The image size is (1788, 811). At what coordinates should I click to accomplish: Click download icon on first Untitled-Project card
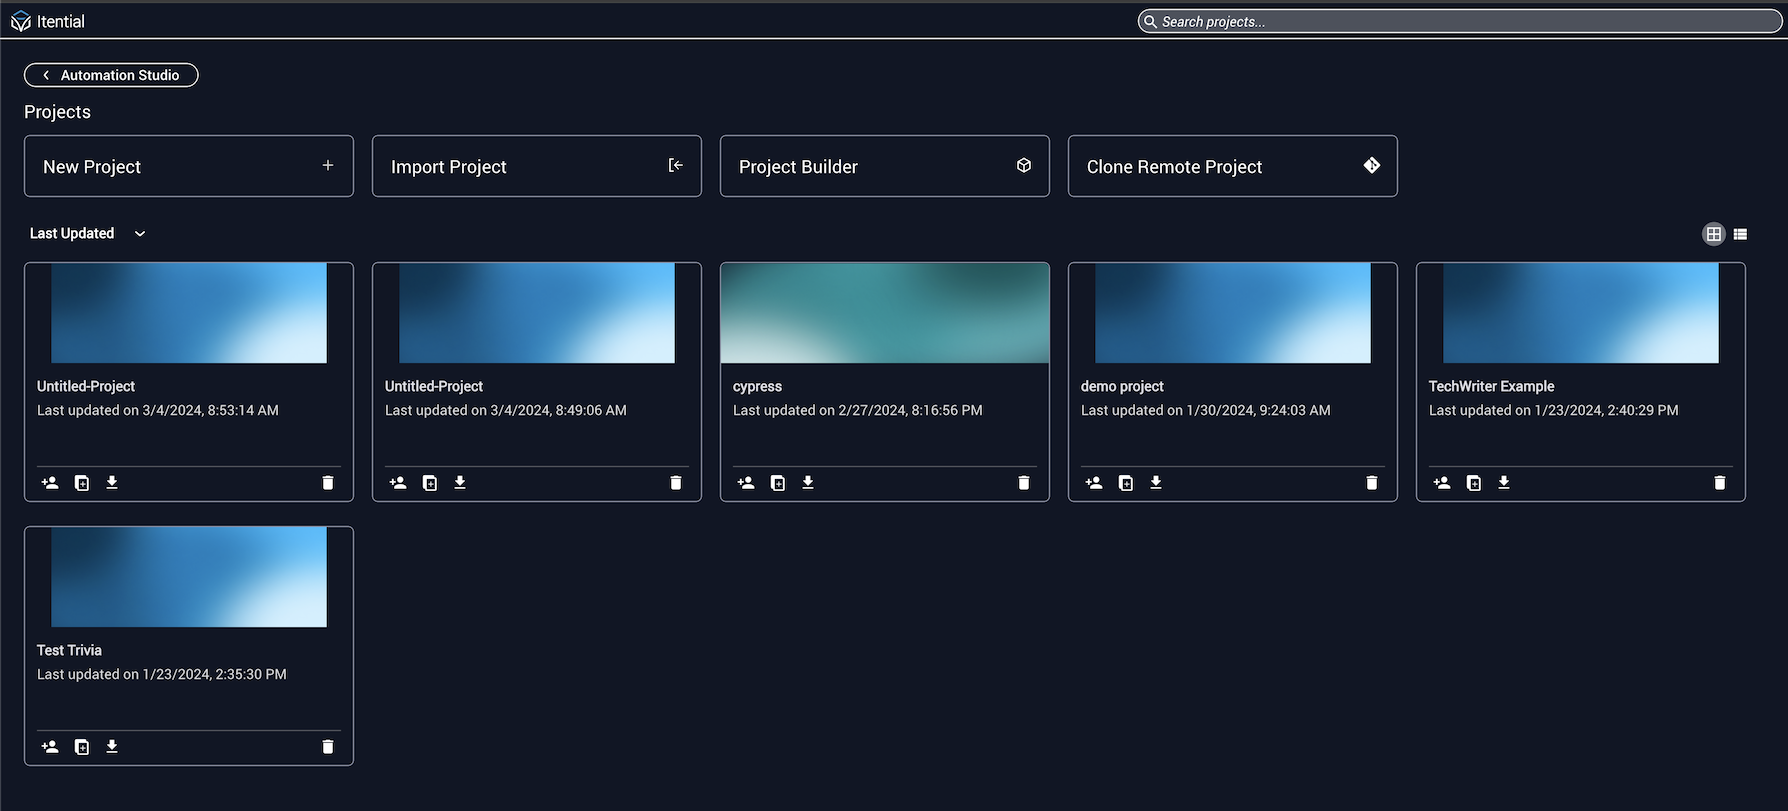click(112, 483)
